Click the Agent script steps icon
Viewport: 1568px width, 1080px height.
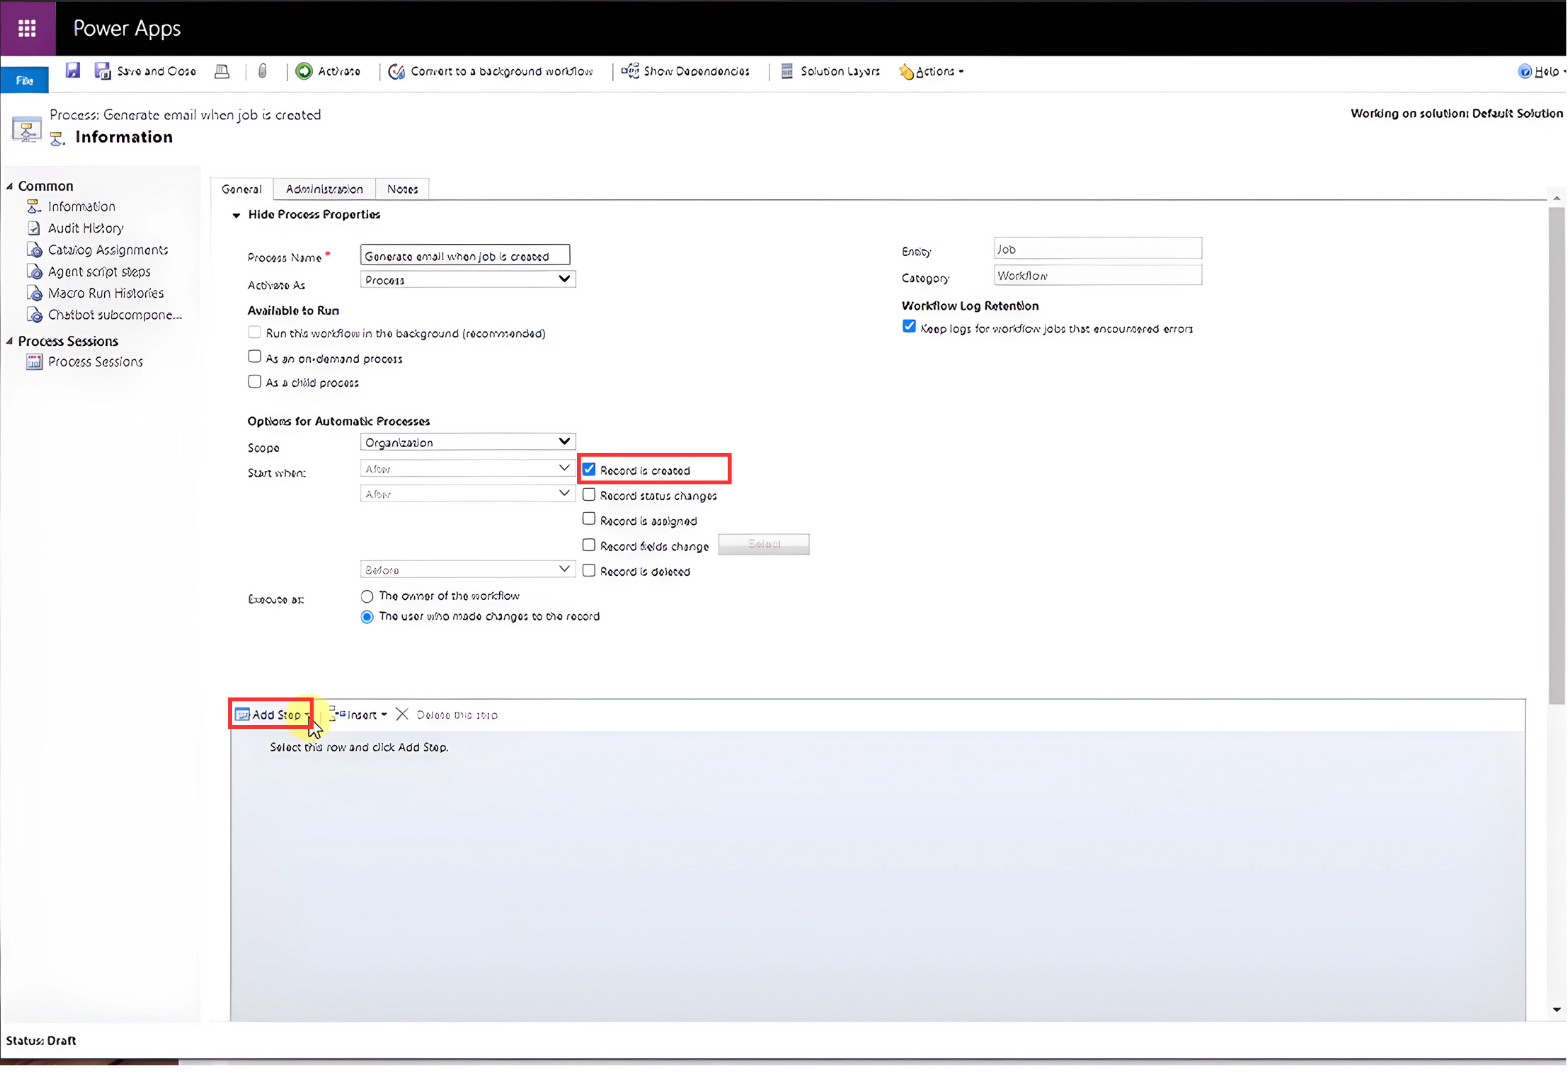pos(34,271)
